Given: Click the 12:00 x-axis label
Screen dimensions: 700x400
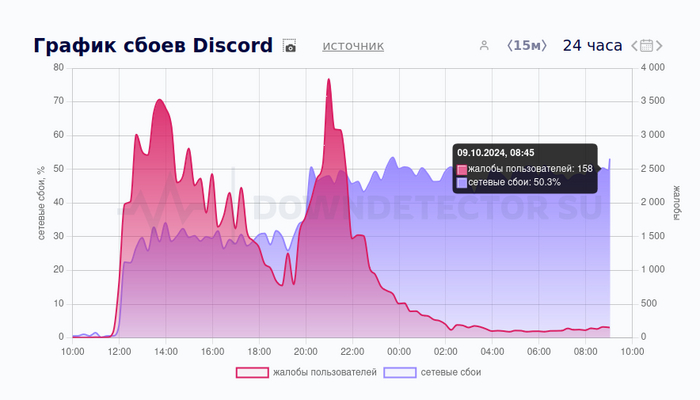Looking at the screenshot, I should coord(119,352).
